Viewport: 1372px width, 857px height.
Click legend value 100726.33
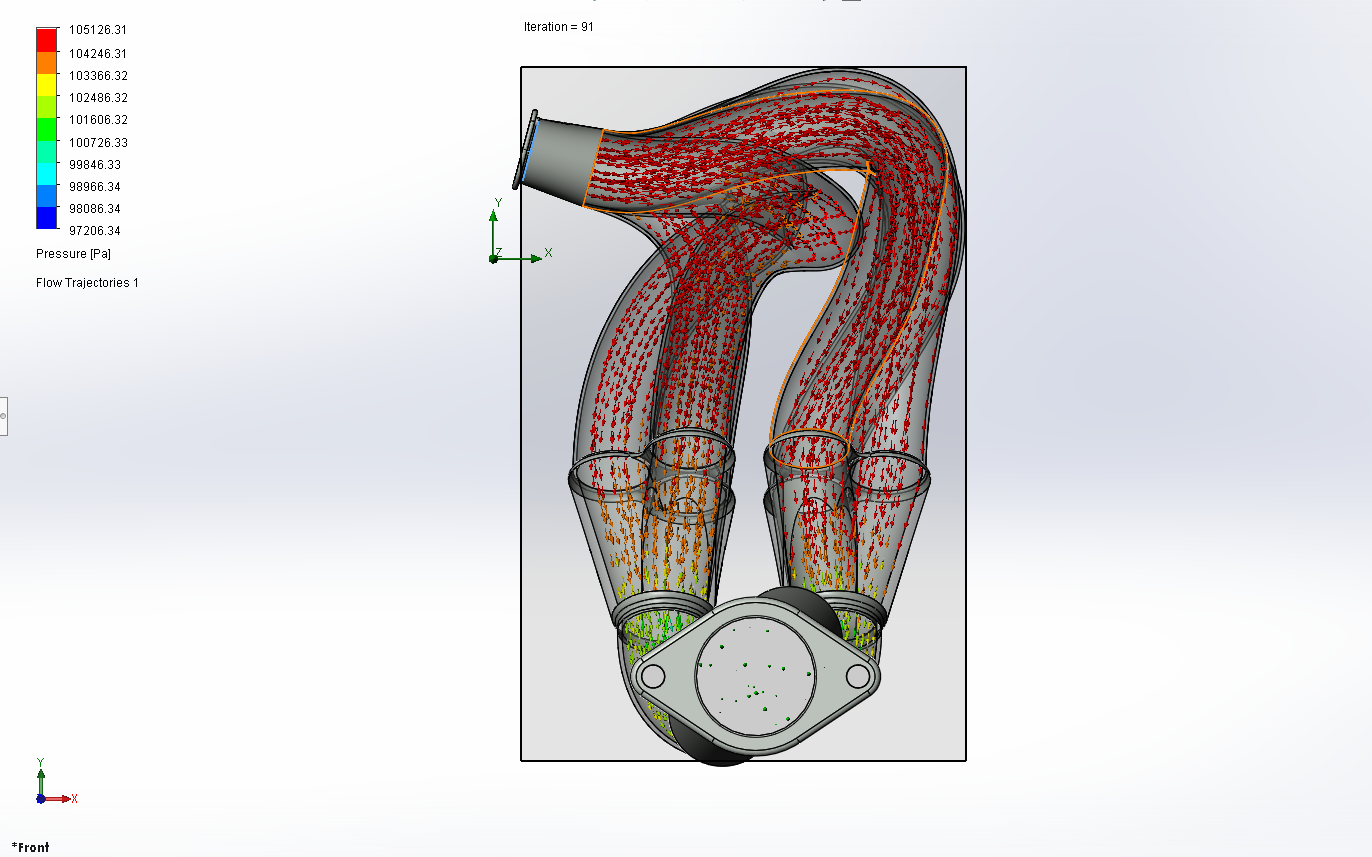98,143
